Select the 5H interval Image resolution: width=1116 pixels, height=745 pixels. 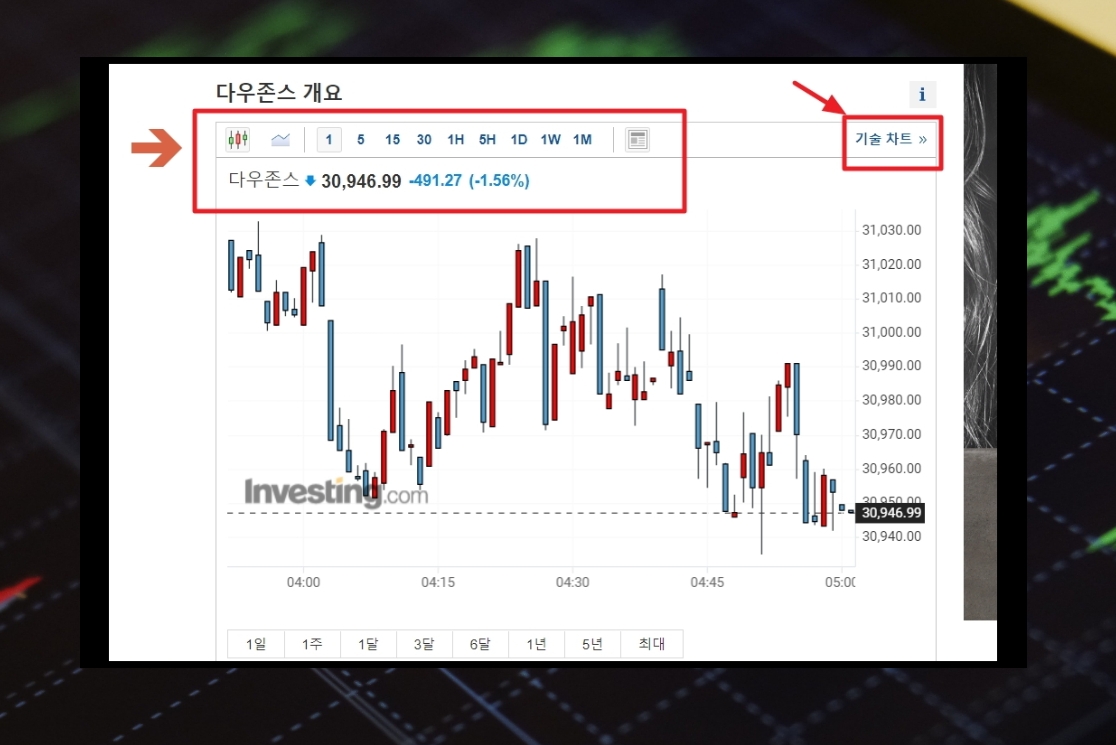pos(487,139)
